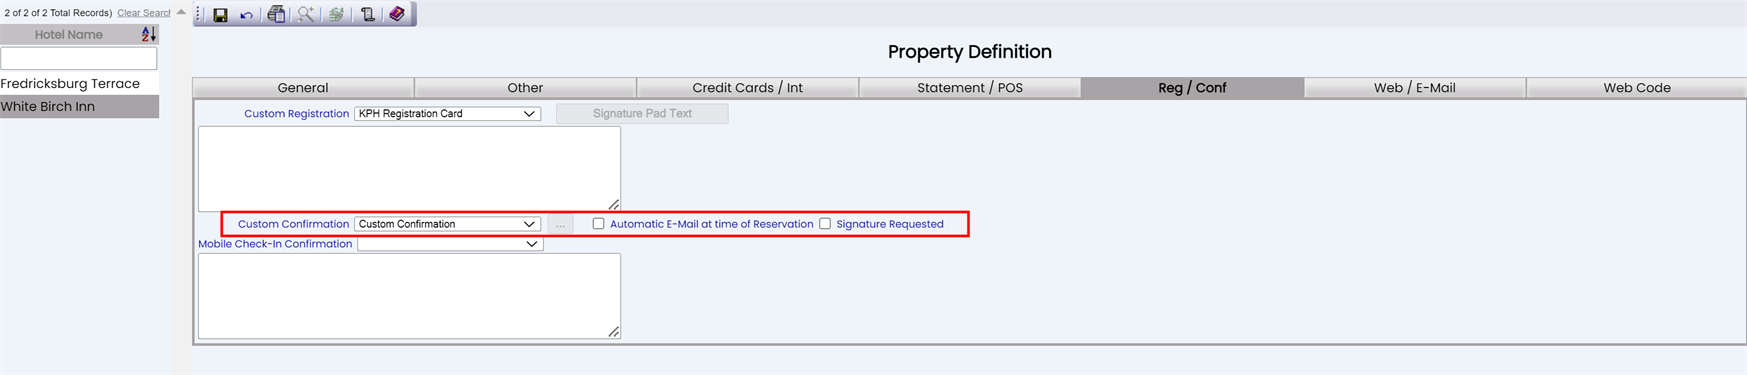Click the scroll document icon

pyautogui.click(x=367, y=14)
